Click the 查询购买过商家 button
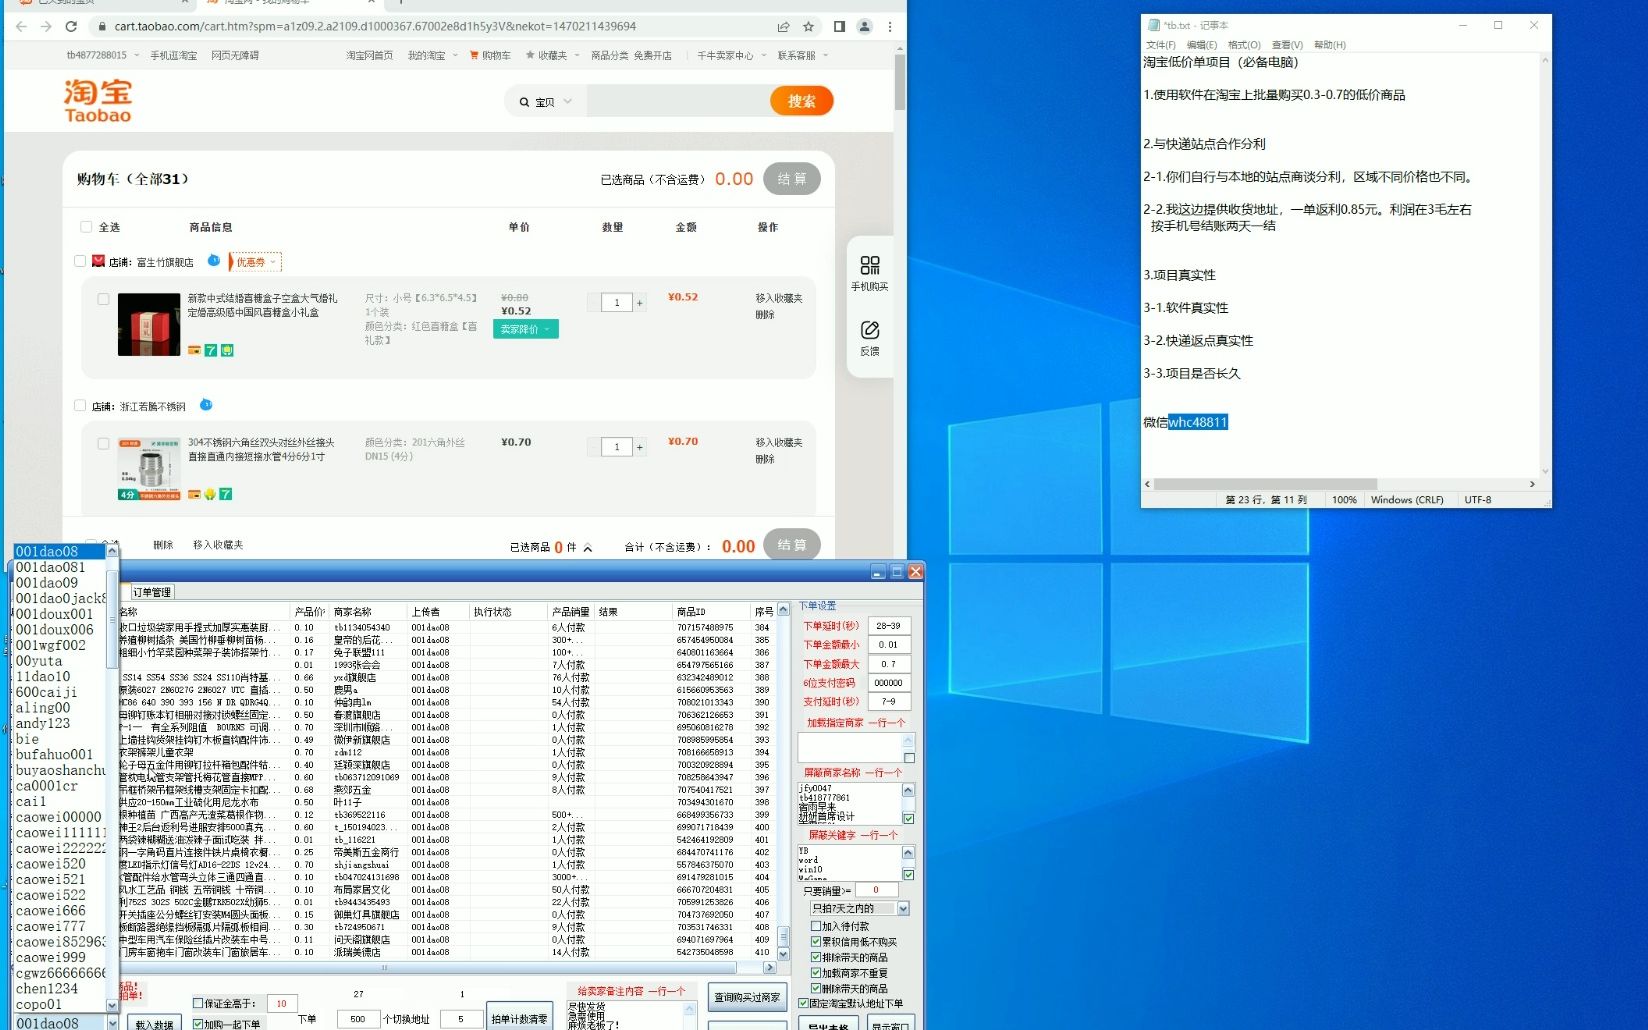This screenshot has width=1648, height=1030. [x=747, y=997]
